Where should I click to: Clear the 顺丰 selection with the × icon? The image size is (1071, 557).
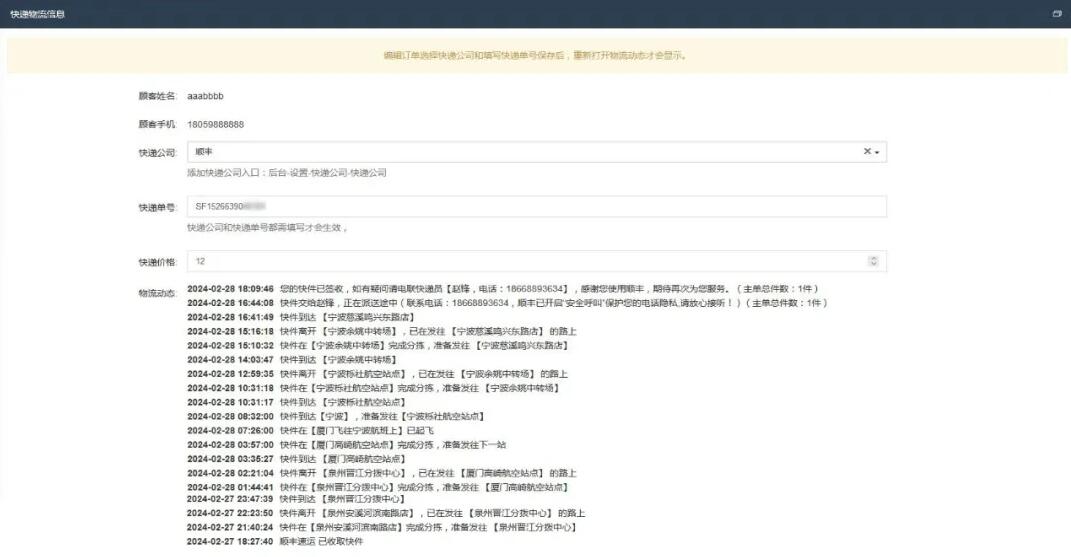click(867, 152)
